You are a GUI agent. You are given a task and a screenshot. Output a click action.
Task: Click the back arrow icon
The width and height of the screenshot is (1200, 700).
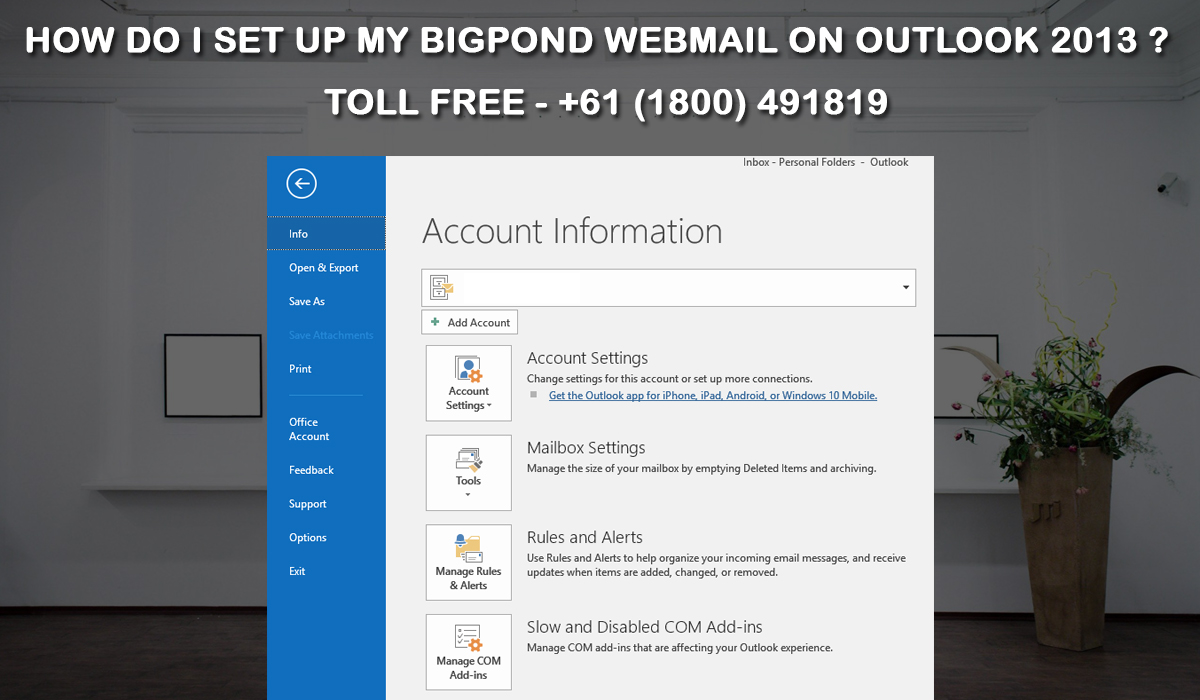(300, 183)
